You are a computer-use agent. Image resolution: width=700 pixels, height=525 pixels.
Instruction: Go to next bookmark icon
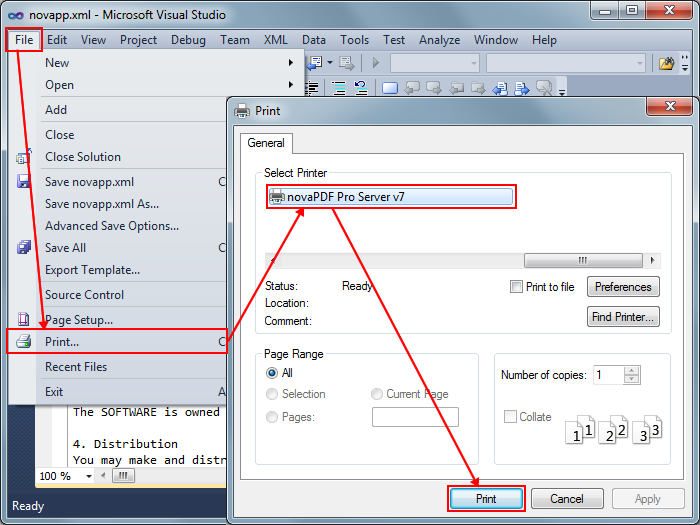coord(433,88)
